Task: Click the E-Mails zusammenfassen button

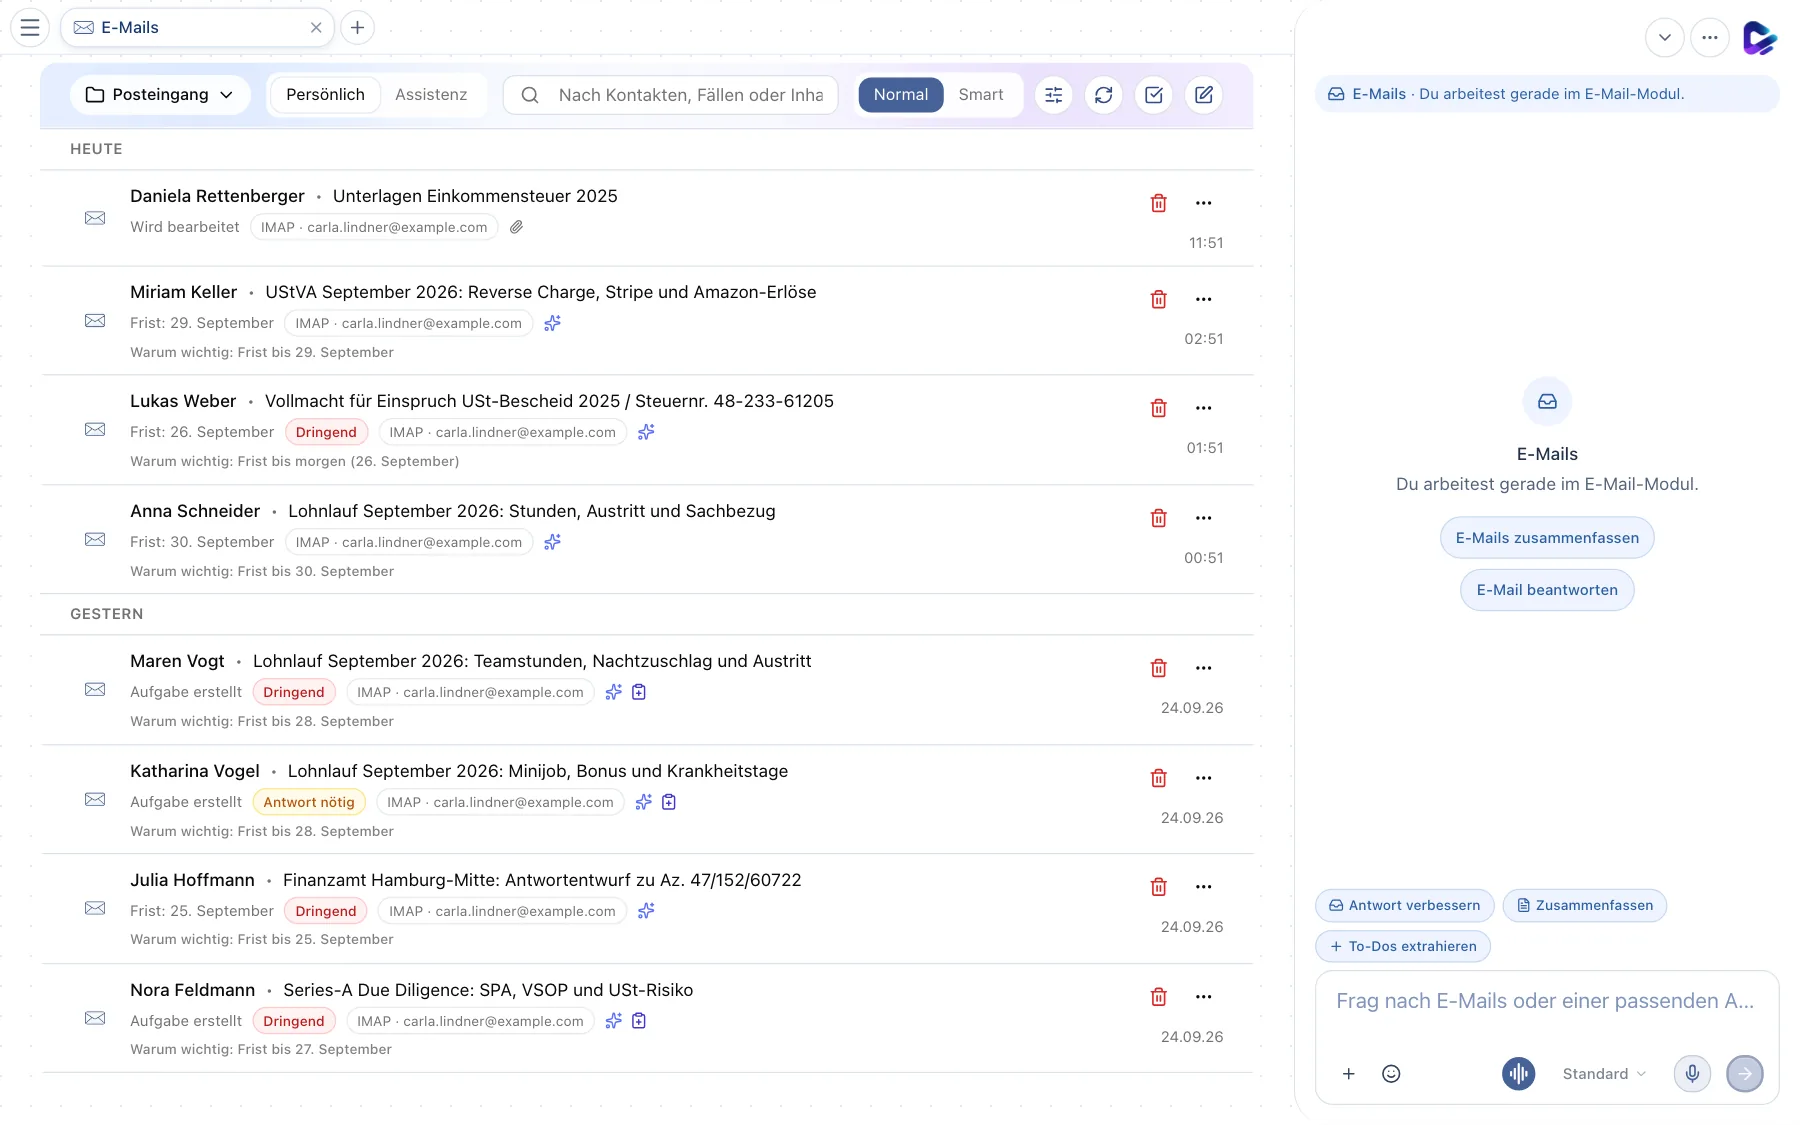Action: point(1547,538)
